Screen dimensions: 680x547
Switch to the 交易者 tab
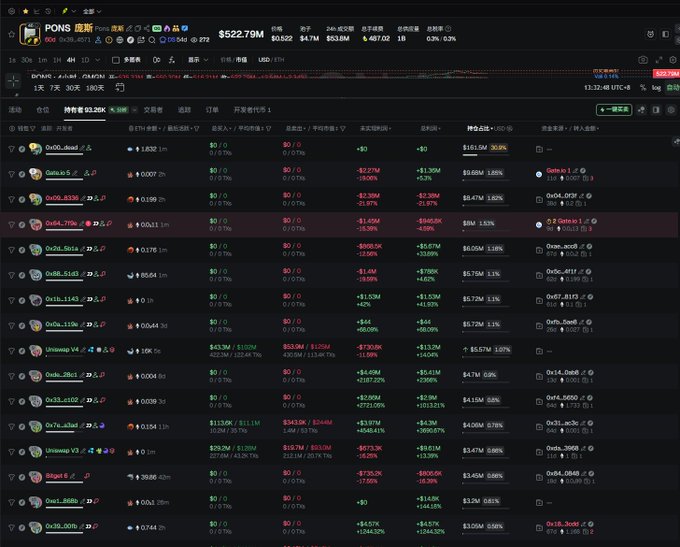coord(153,110)
